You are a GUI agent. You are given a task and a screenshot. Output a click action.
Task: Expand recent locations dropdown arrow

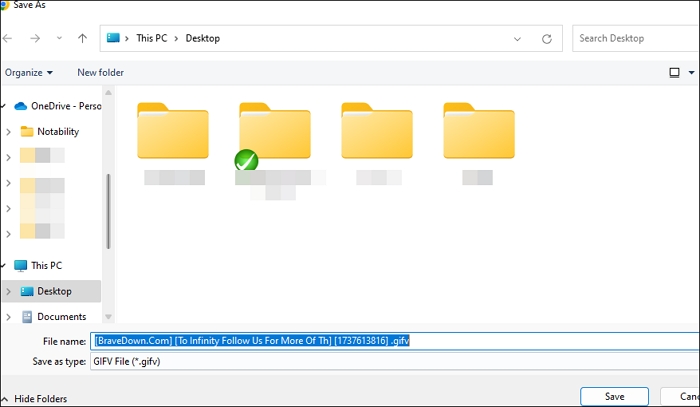(x=58, y=39)
